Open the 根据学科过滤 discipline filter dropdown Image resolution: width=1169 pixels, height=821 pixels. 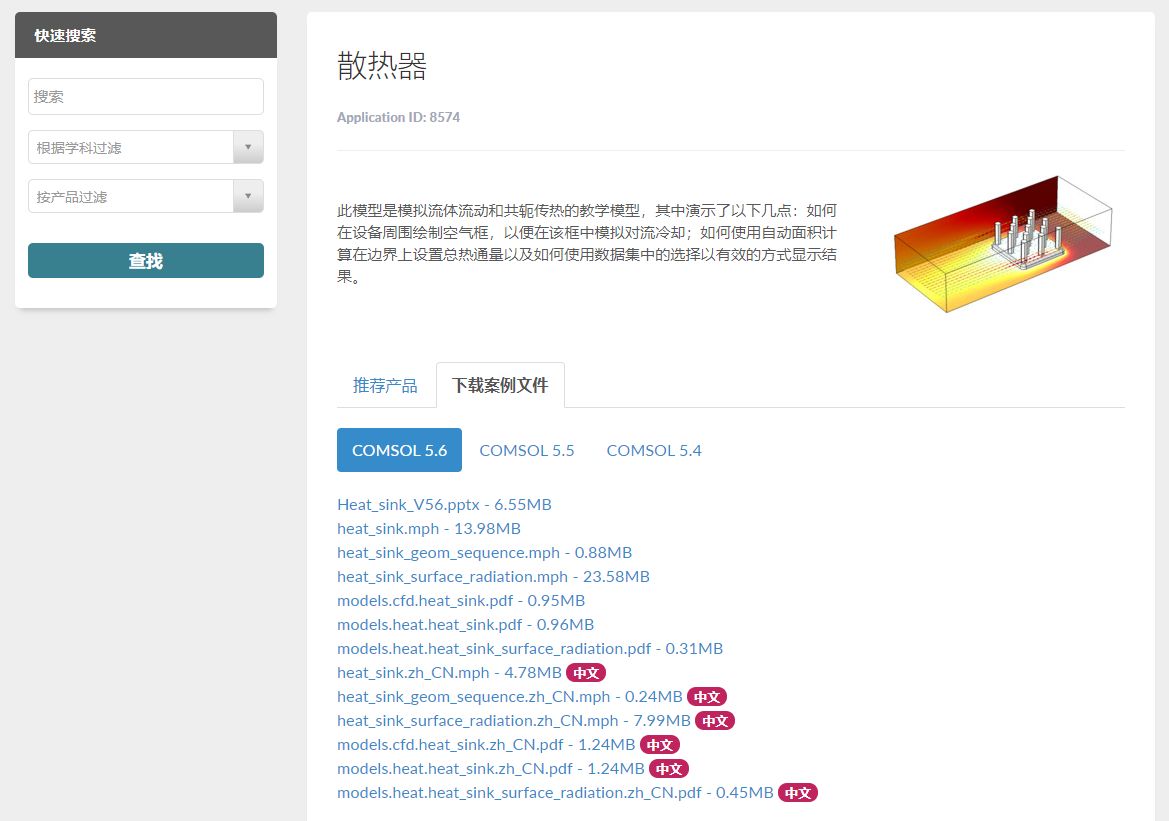145,148
